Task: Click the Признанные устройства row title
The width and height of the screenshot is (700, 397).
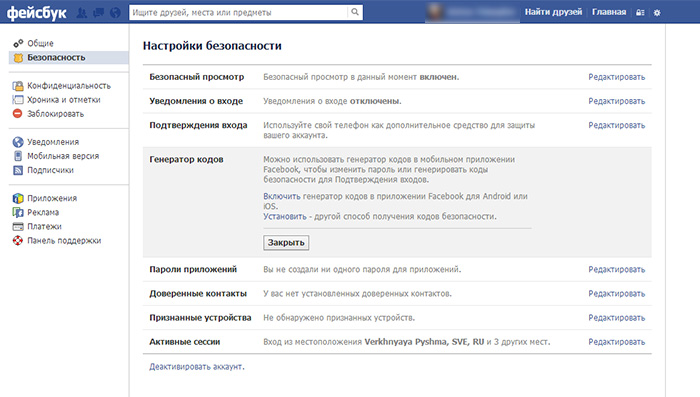Action: (200, 318)
